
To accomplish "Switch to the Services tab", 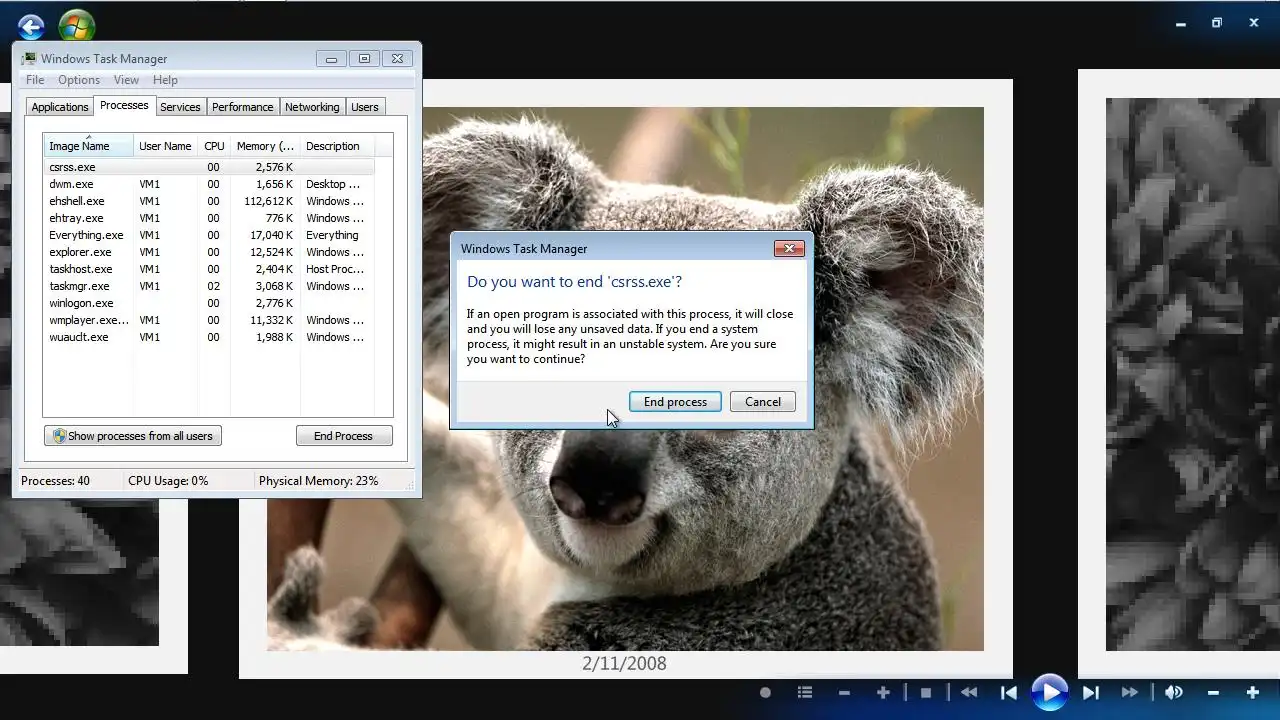I will (x=180, y=107).
